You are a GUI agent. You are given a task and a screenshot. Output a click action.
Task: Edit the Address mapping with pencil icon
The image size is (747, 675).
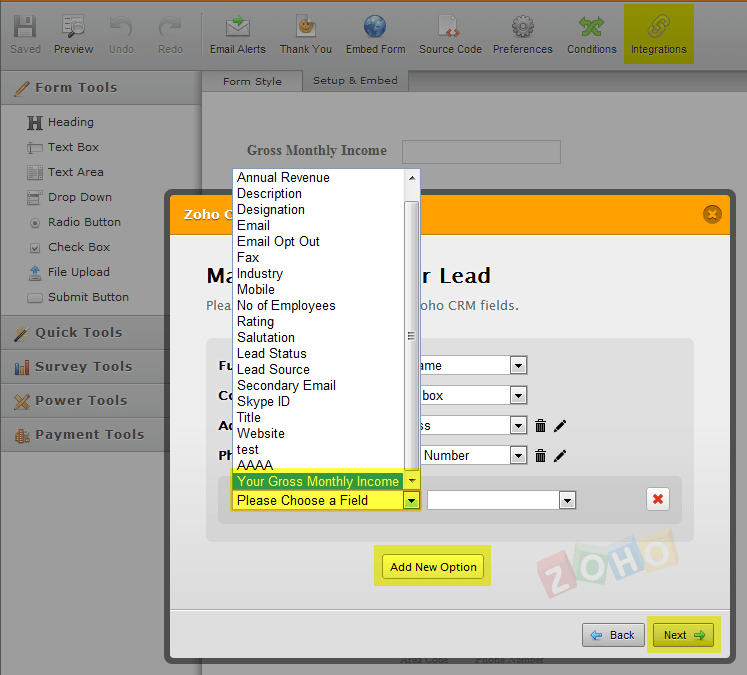tap(560, 425)
